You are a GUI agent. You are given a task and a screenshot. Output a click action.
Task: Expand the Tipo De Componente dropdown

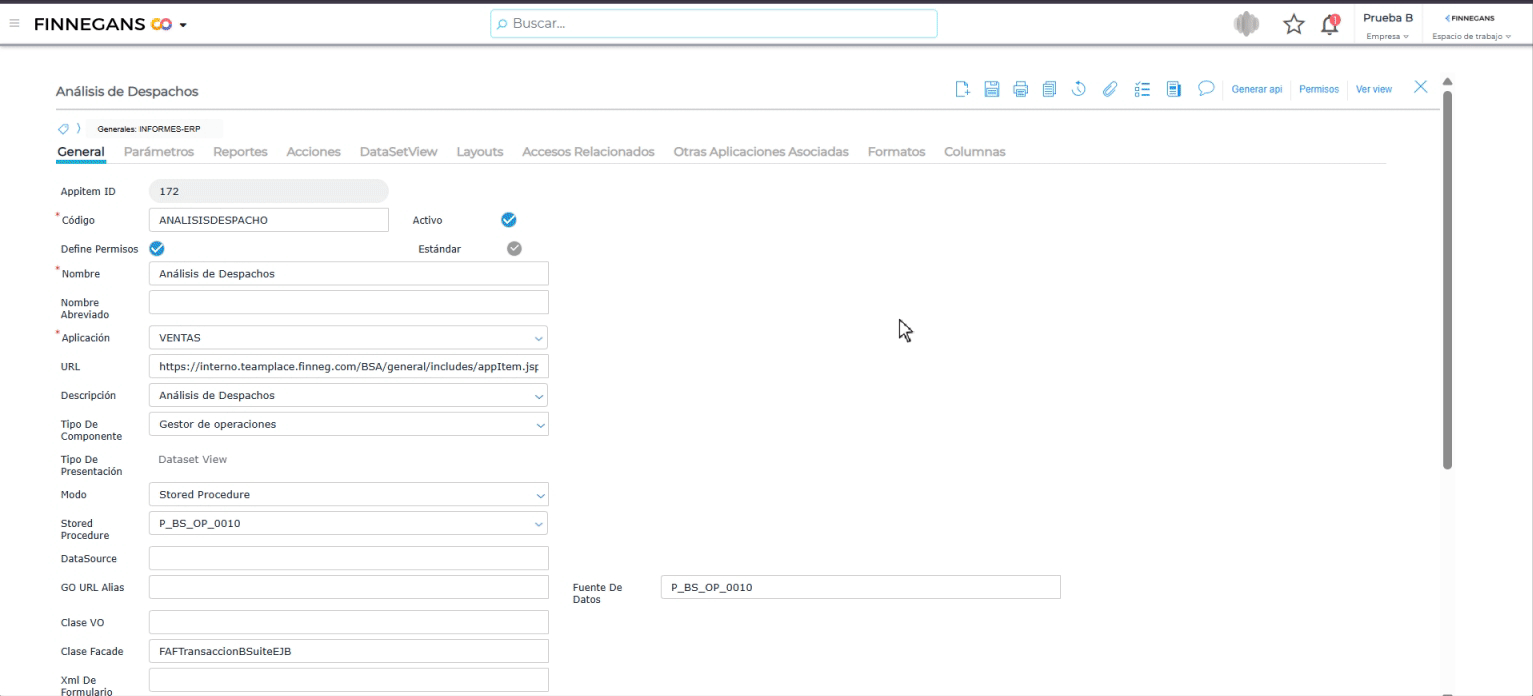tap(348, 424)
